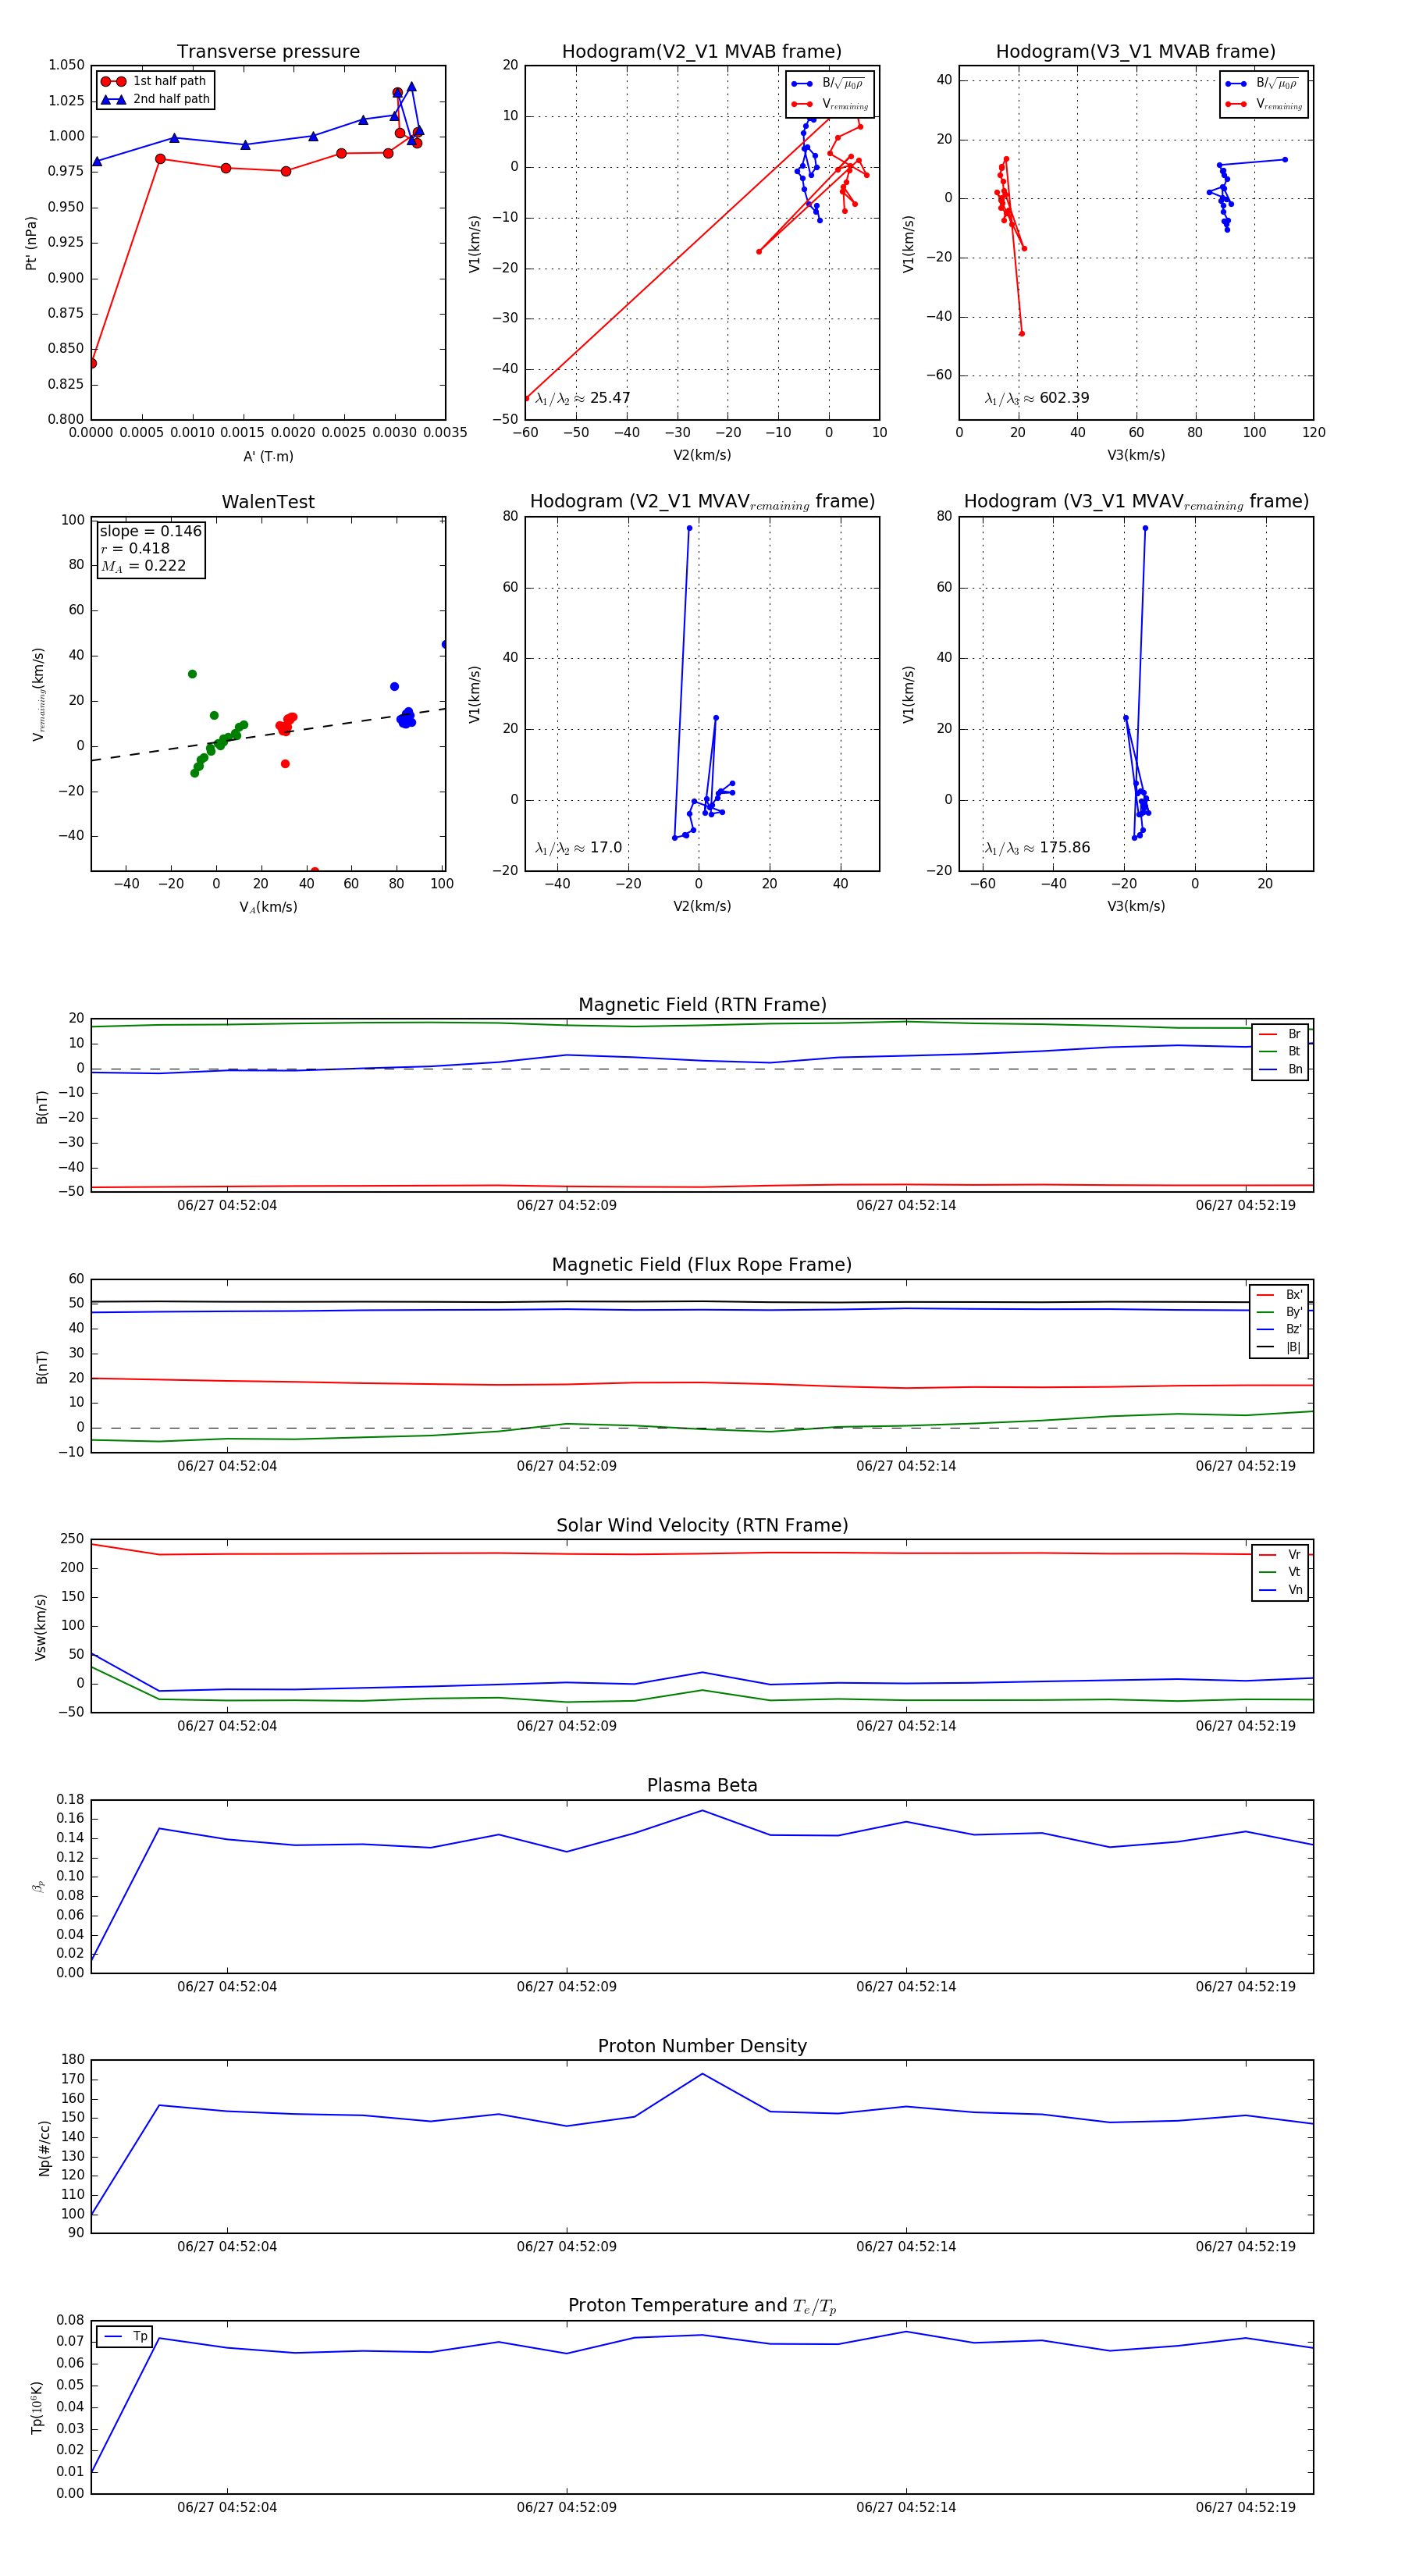This screenshot has width=1405, height=2576.
Task: Click the "Proton Number Density" title
Action: pos(702,2046)
